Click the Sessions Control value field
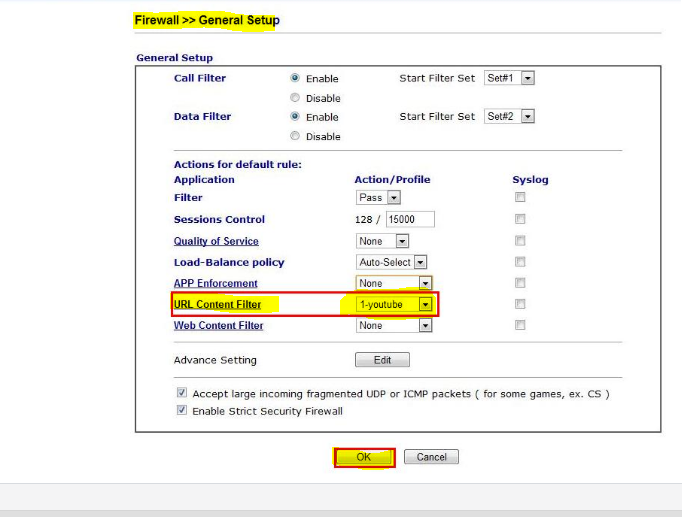This screenshot has height=517, width=682. tap(410, 220)
